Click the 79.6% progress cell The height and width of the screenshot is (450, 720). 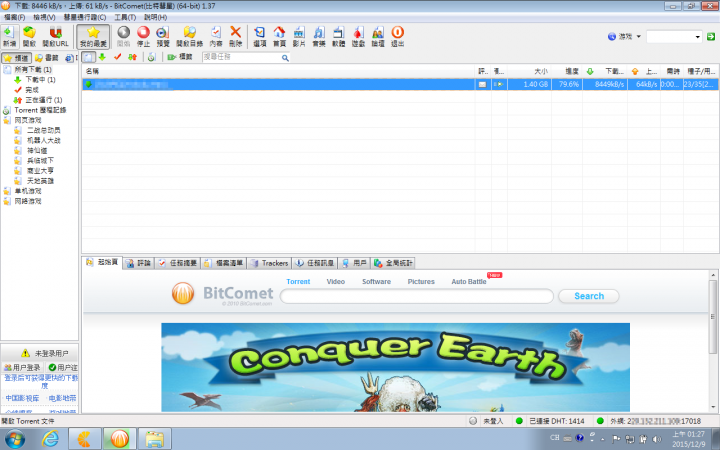coord(567,84)
